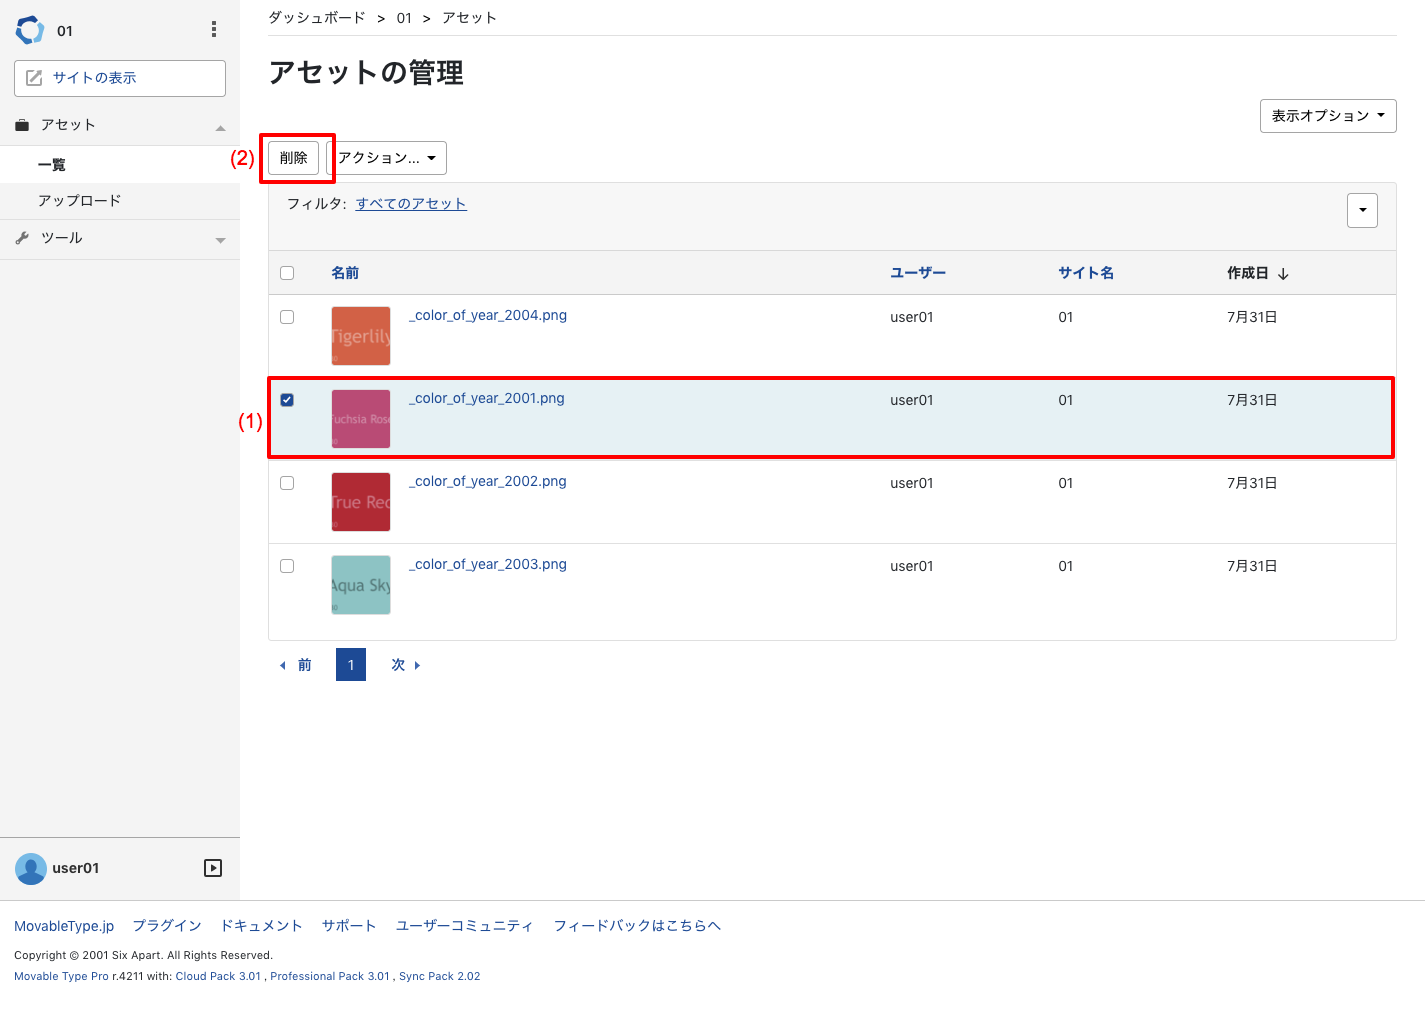Image resolution: width=1425 pixels, height=1017 pixels.
Task: Click the True Red thumbnail
Action: click(361, 502)
